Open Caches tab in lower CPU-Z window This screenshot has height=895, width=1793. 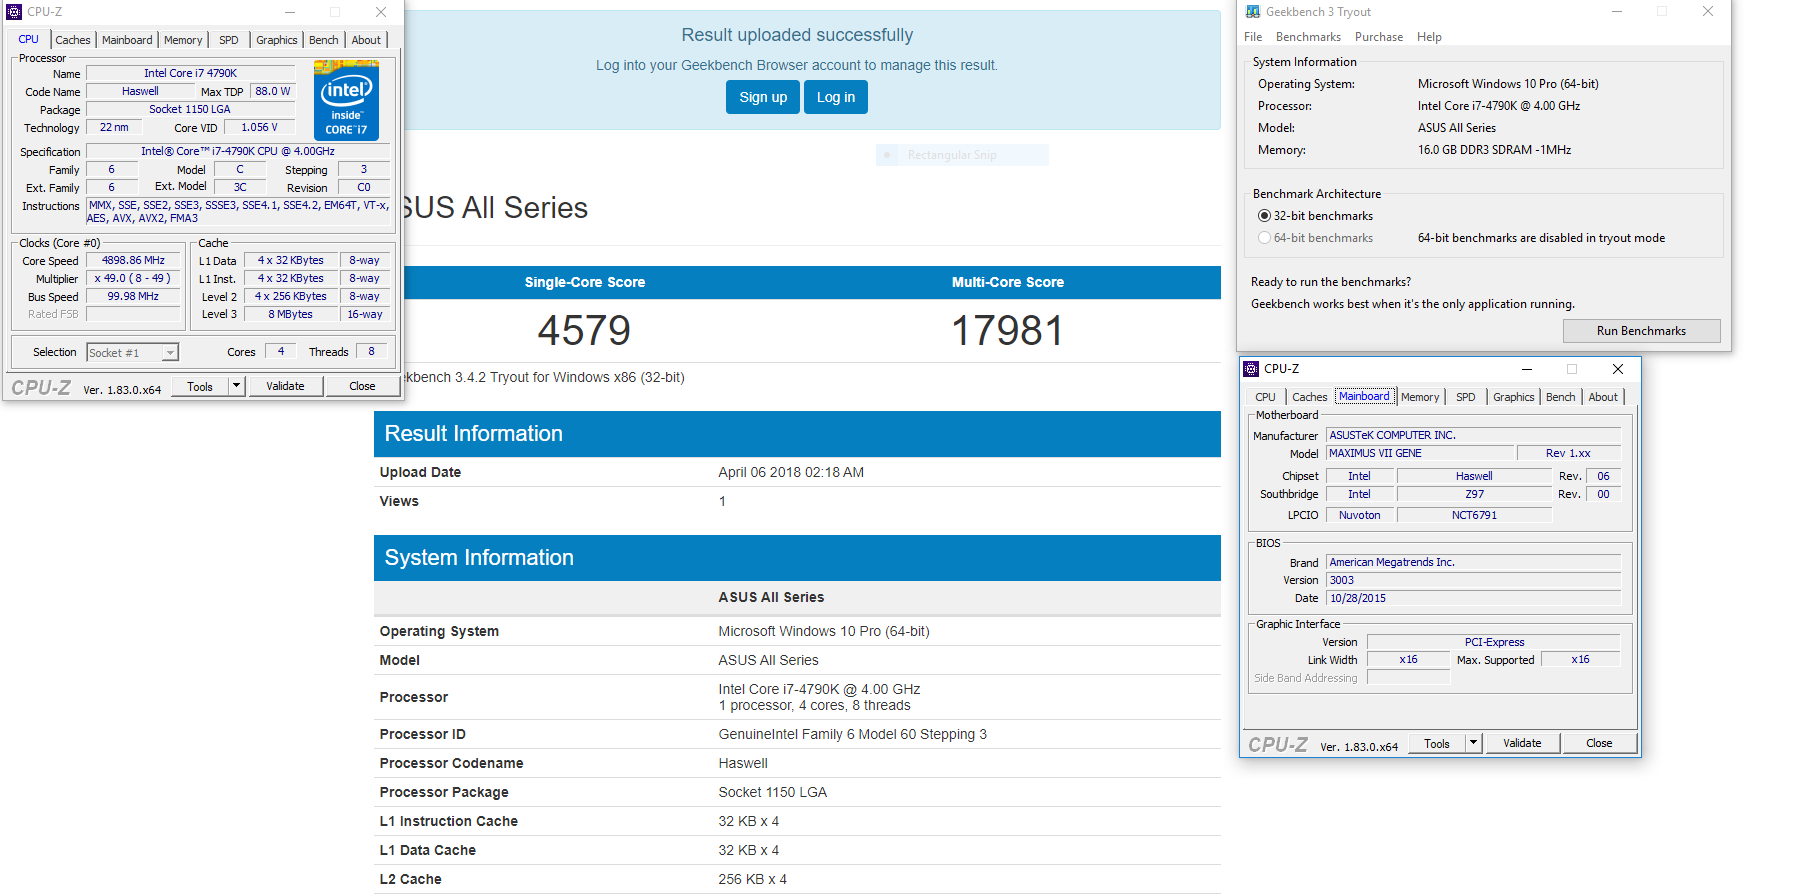(x=1310, y=397)
